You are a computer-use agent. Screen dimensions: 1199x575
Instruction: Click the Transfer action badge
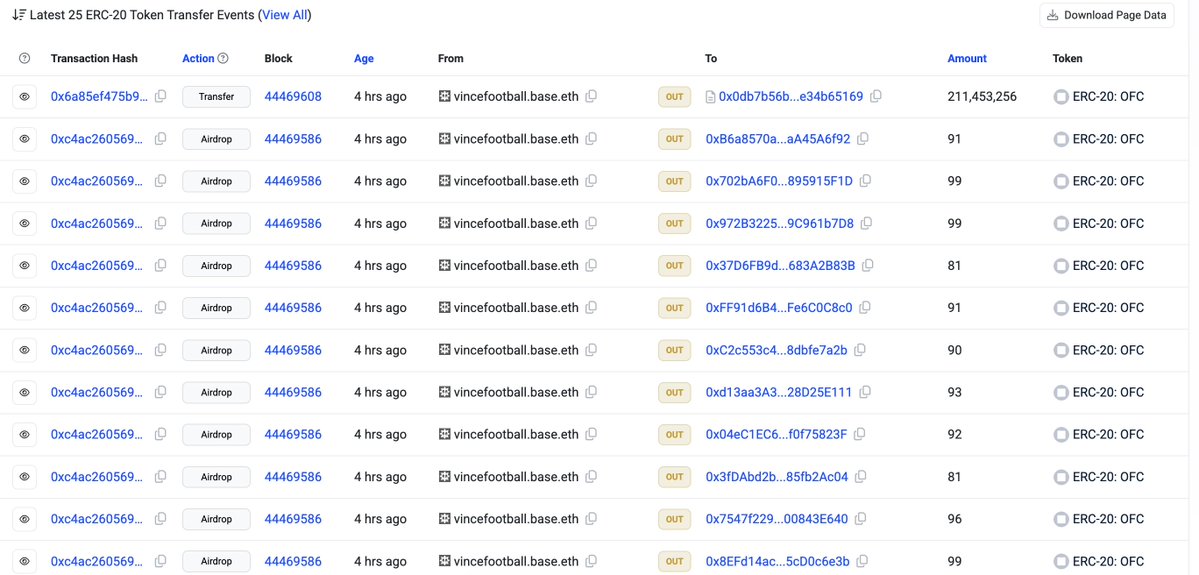click(216, 97)
